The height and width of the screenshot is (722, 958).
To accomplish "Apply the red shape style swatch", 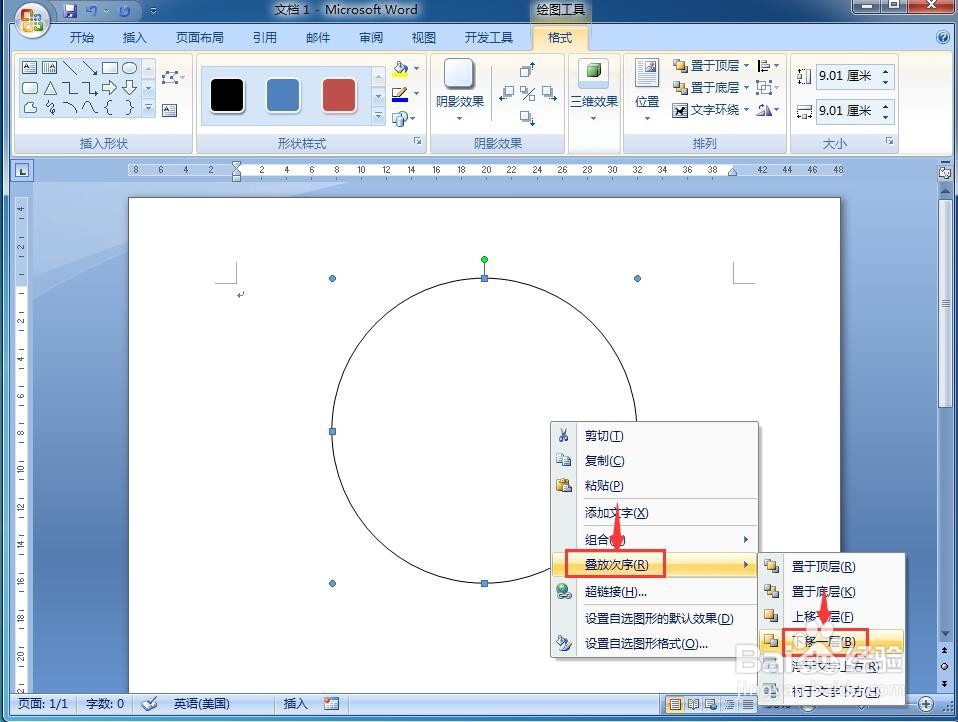I will pos(339,96).
